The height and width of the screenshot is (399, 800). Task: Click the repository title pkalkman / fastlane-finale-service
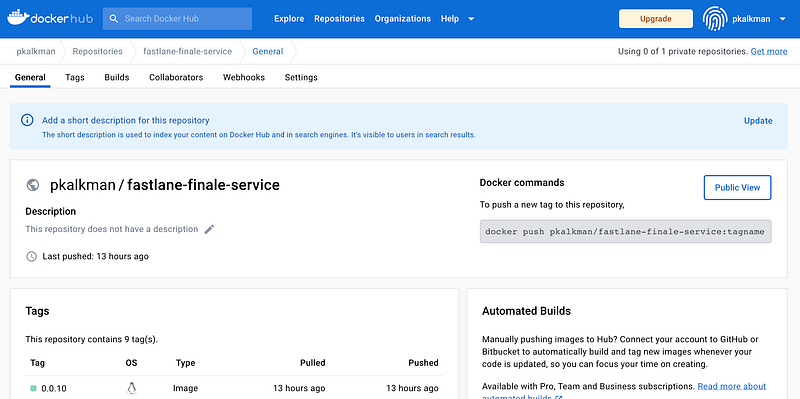coord(165,185)
